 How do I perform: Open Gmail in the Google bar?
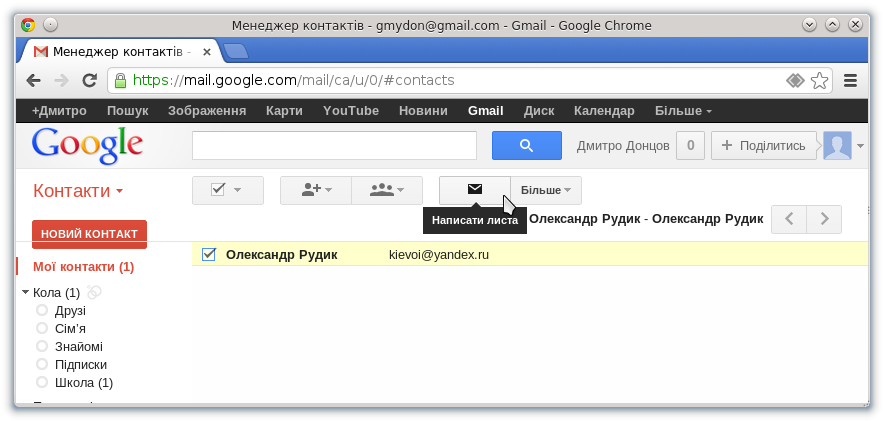[x=485, y=111]
